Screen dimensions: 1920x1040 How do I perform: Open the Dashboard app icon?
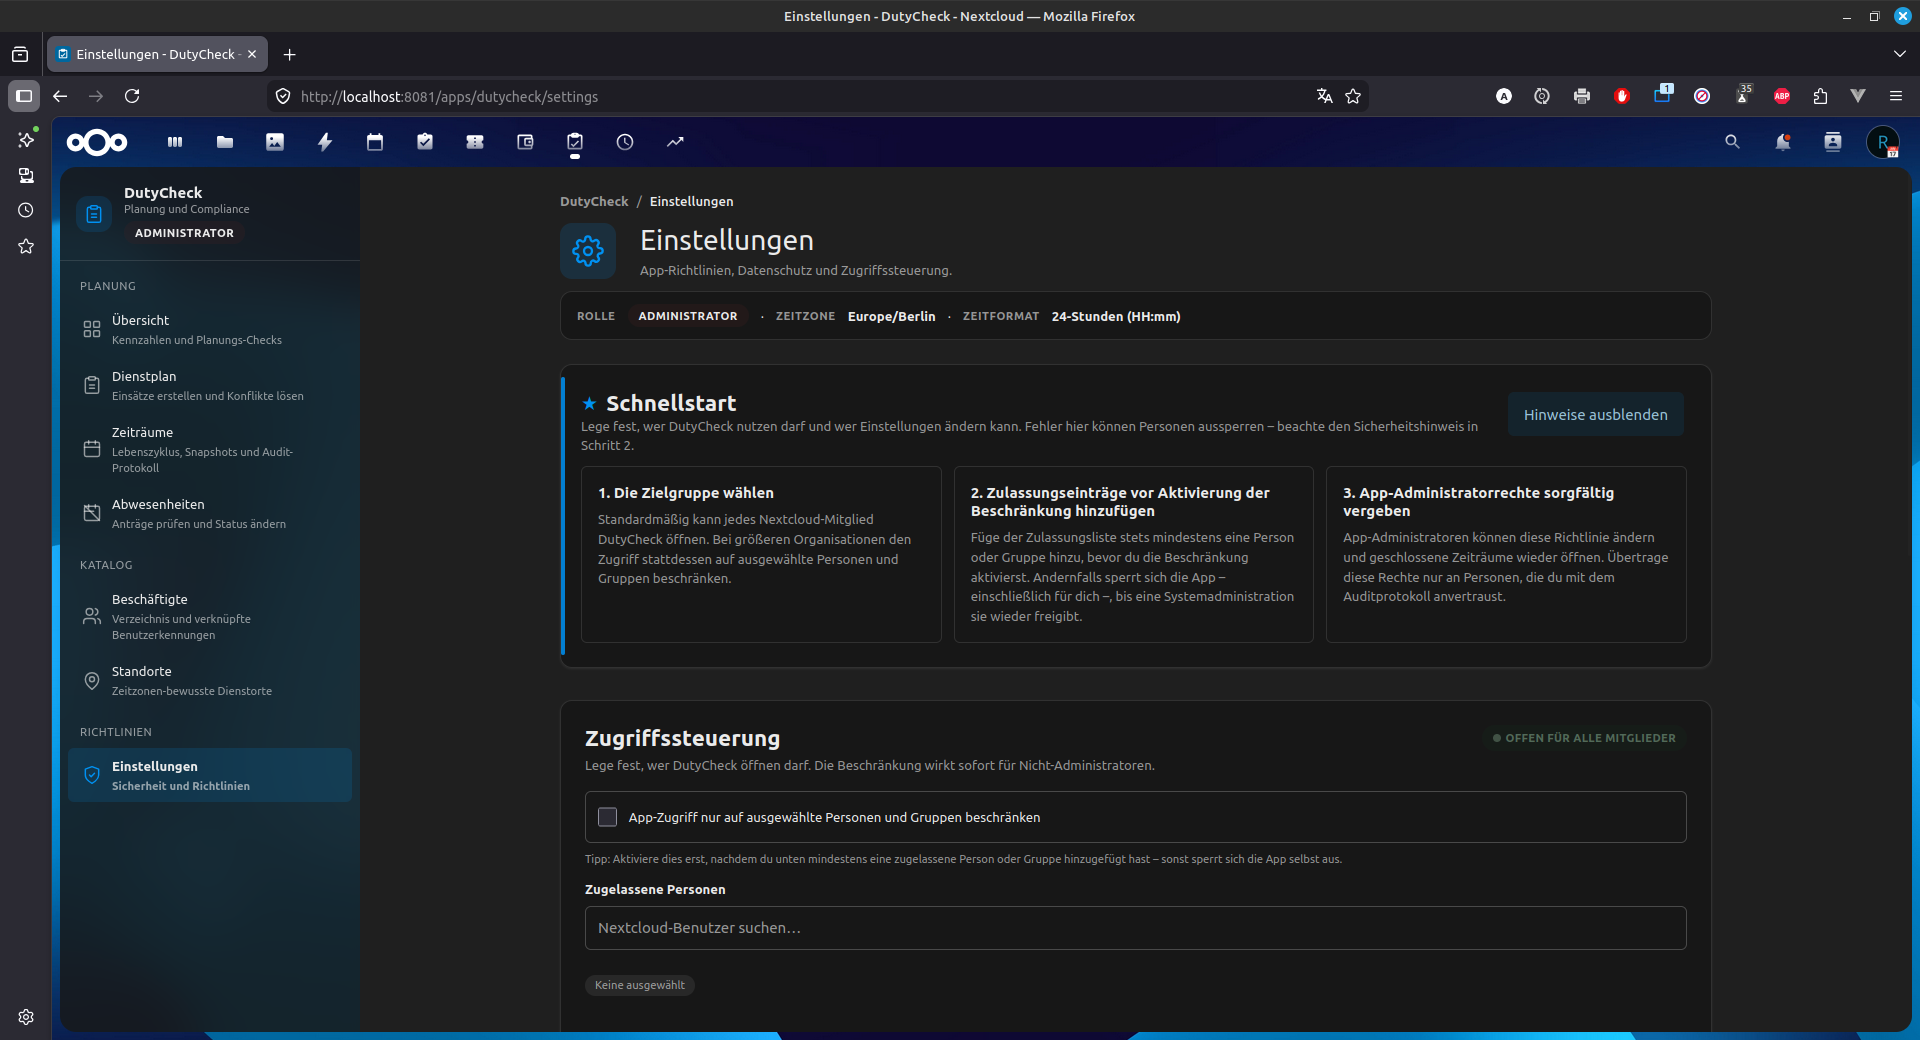[x=175, y=142]
